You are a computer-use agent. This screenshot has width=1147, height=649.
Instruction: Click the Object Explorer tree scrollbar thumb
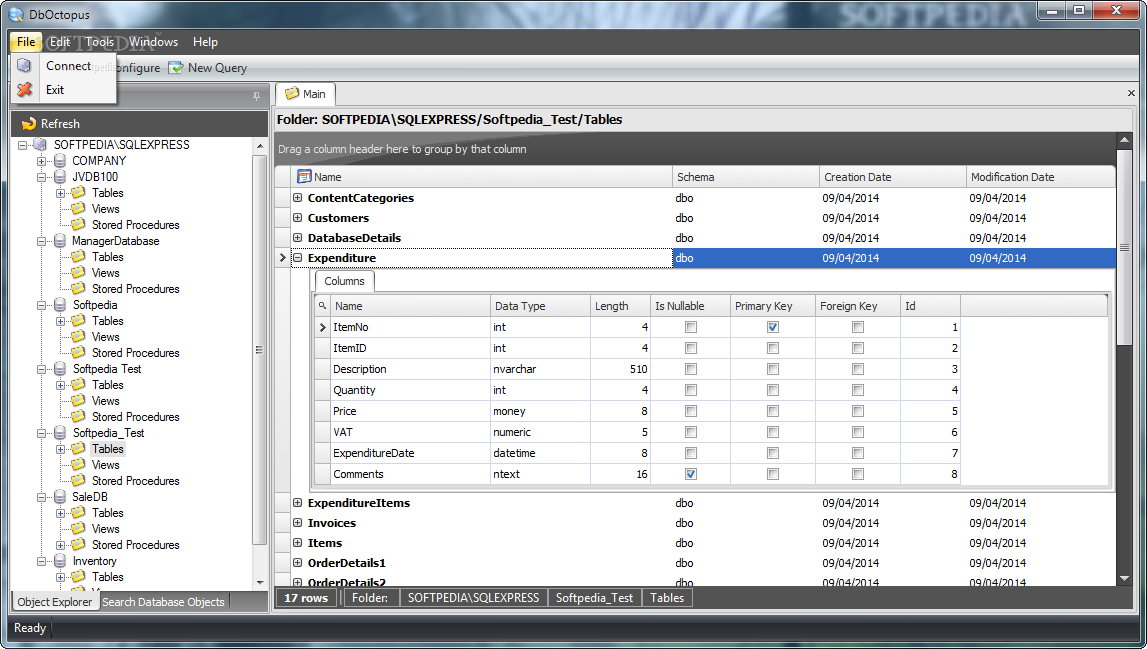(x=260, y=350)
